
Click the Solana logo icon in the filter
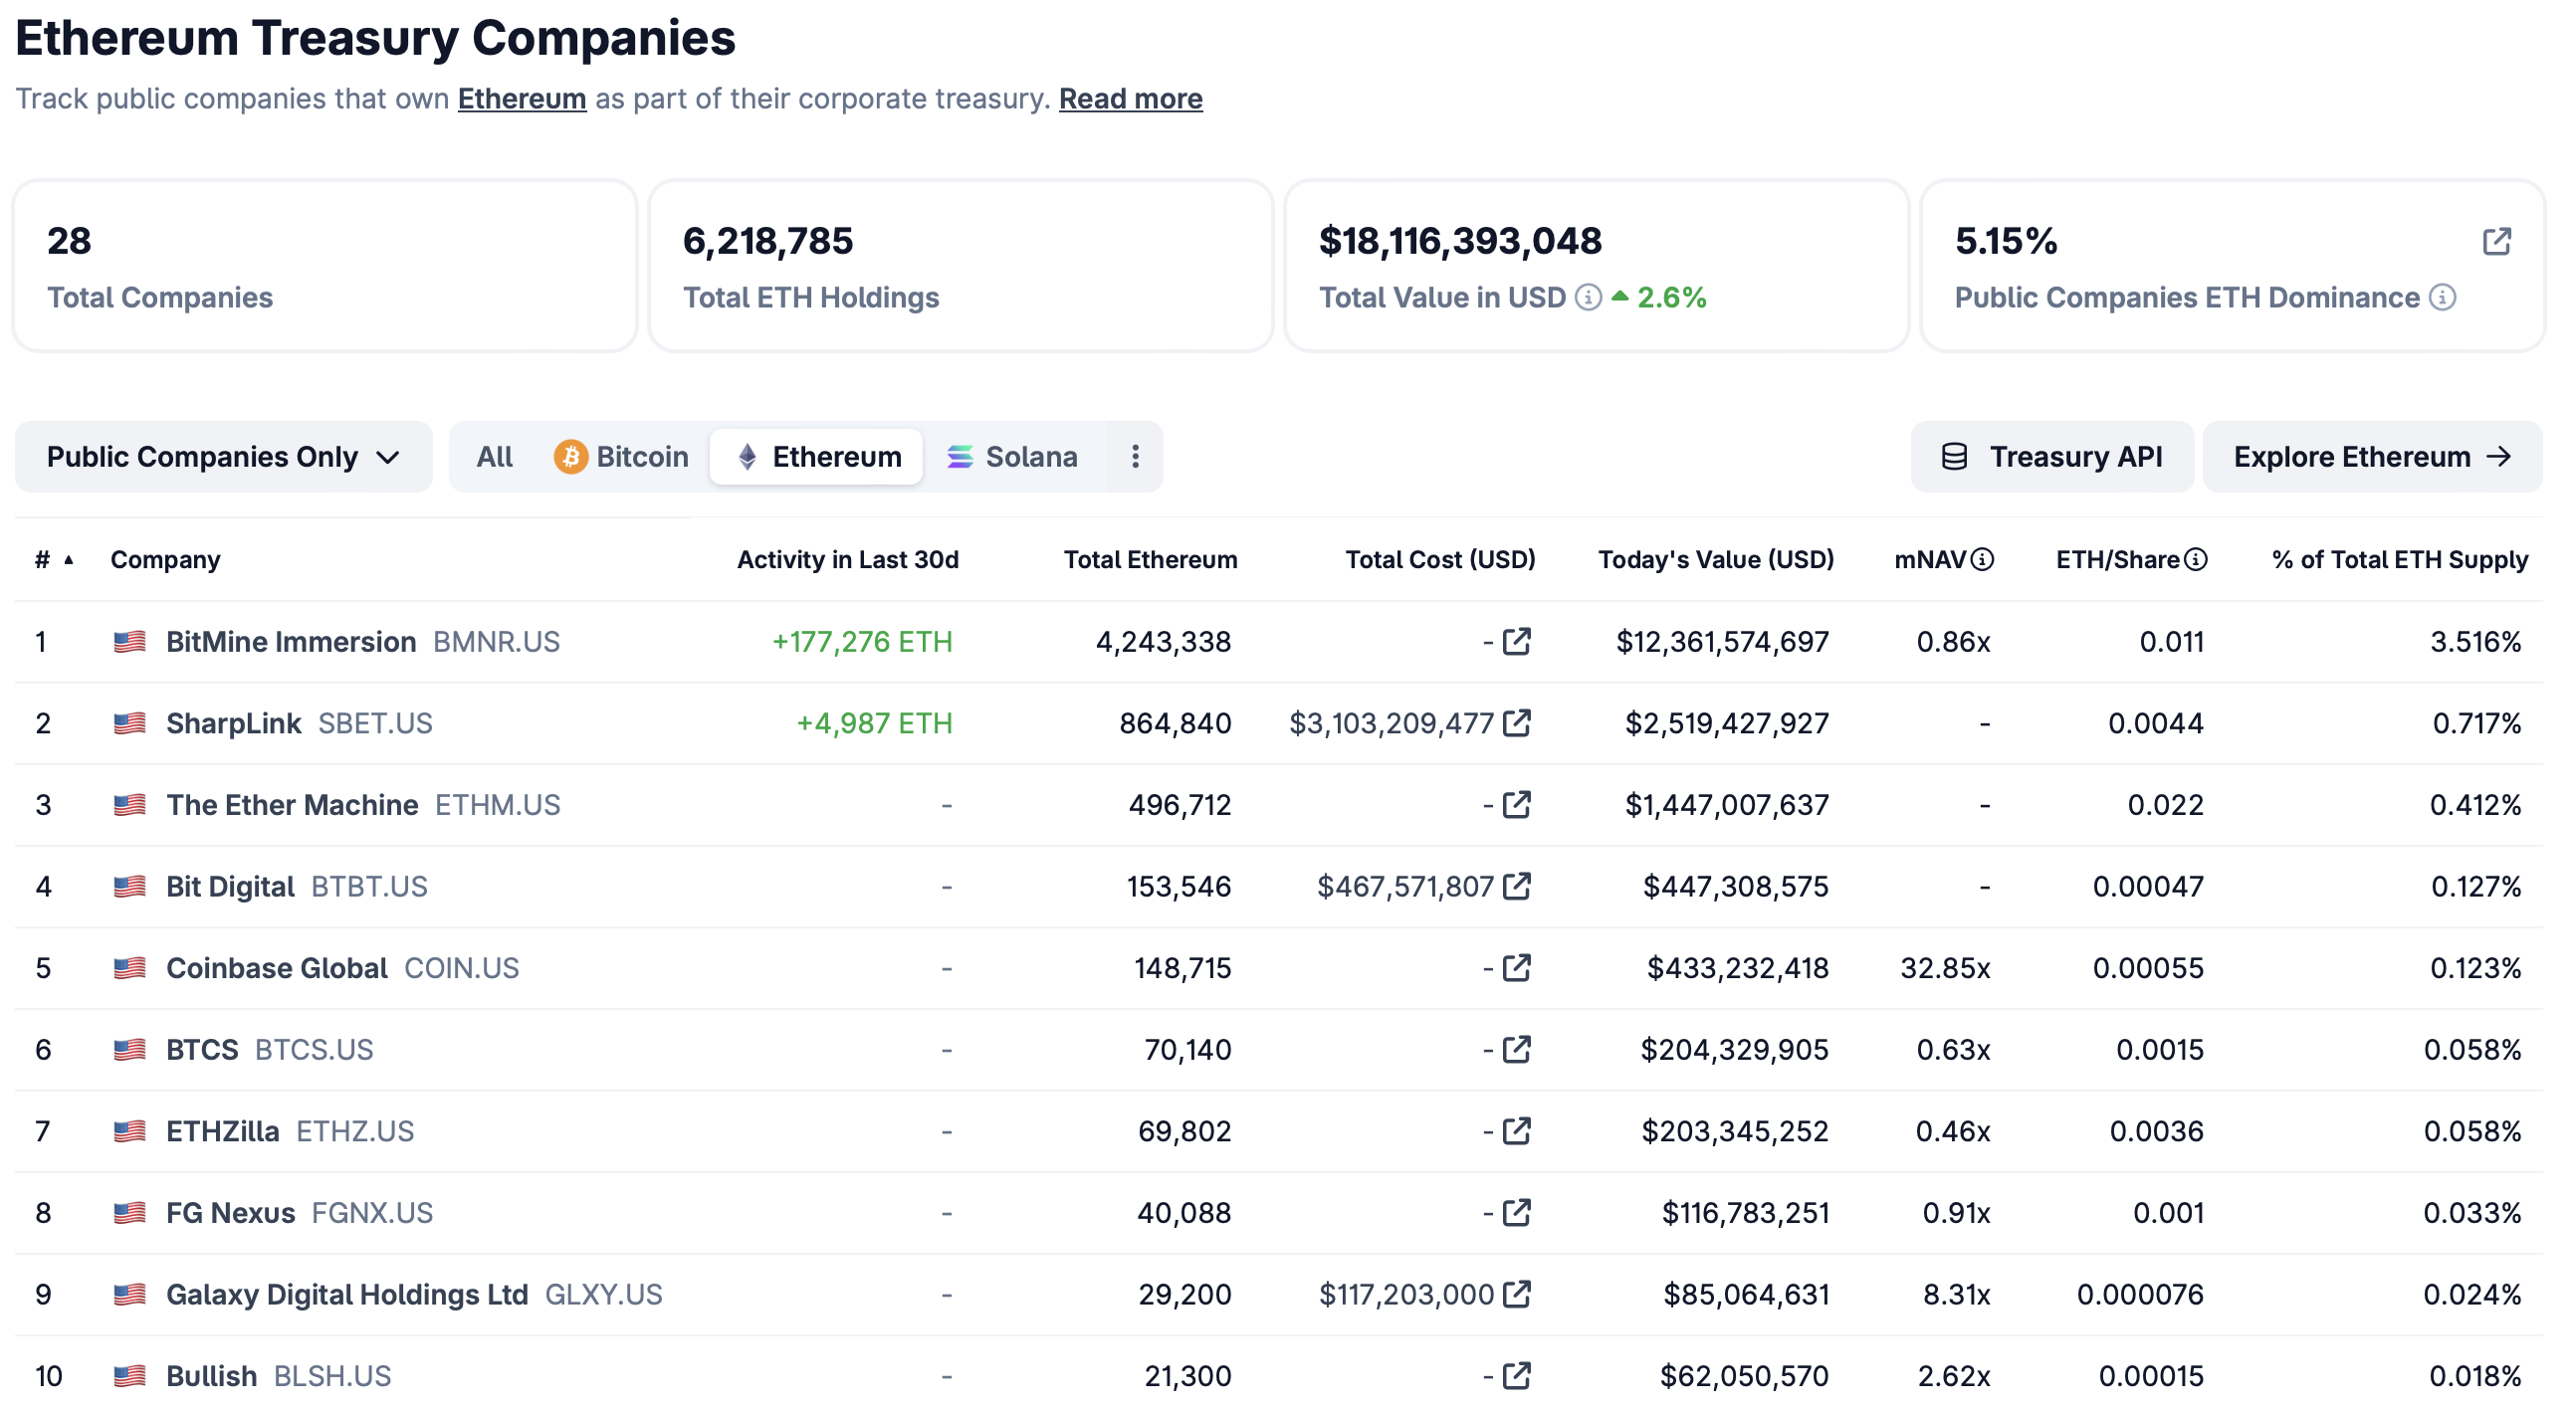coord(961,456)
